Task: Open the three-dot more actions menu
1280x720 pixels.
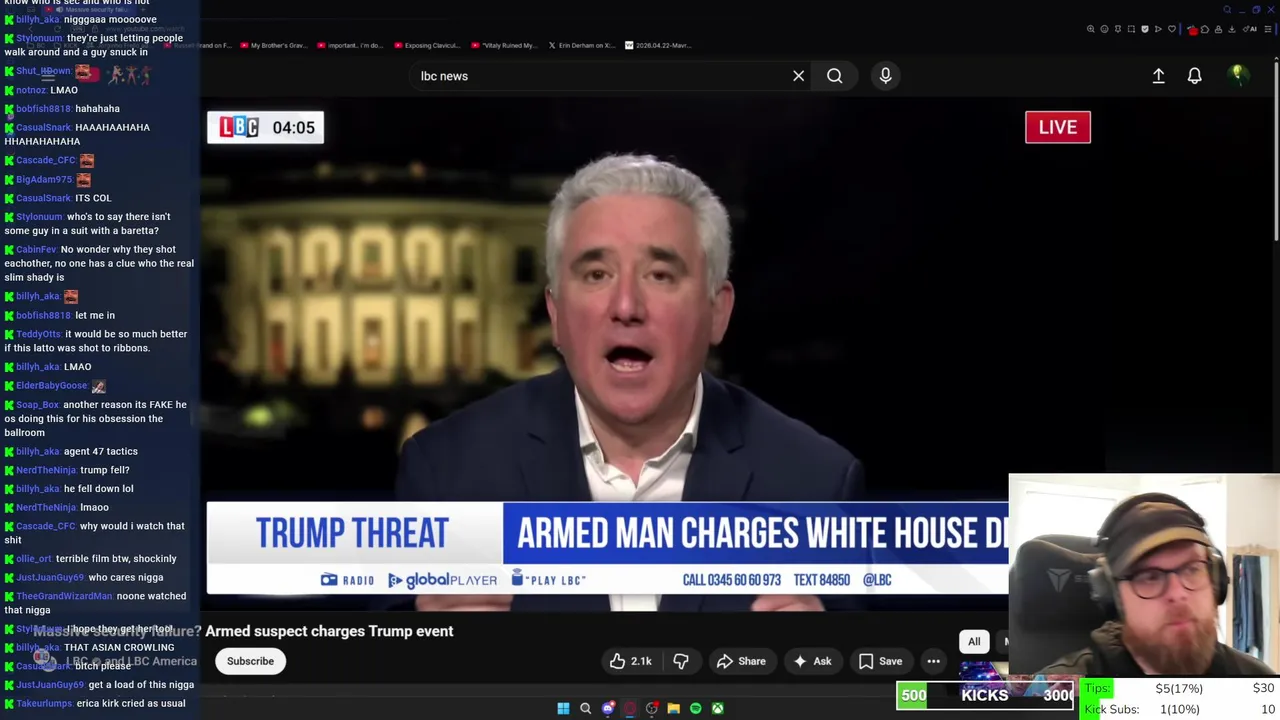Action: click(933, 661)
